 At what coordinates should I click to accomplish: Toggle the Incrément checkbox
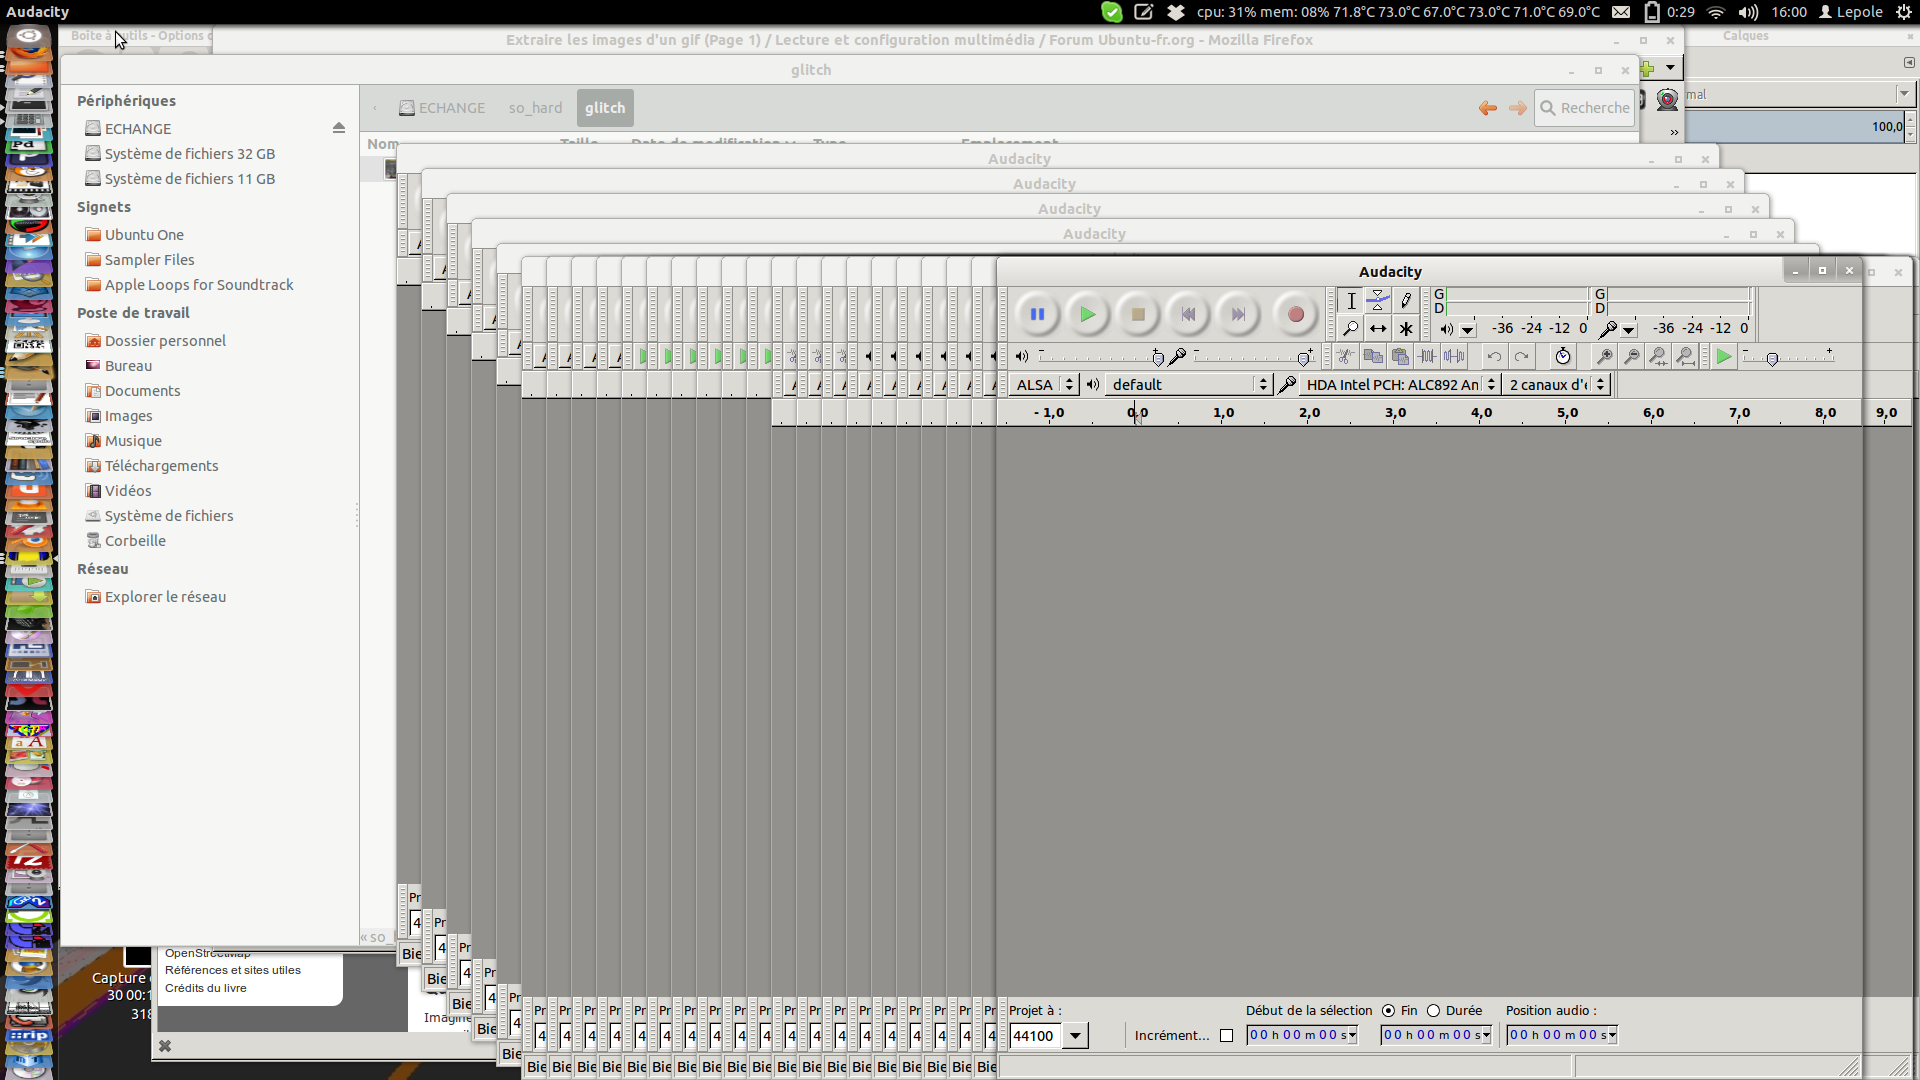1226,1035
